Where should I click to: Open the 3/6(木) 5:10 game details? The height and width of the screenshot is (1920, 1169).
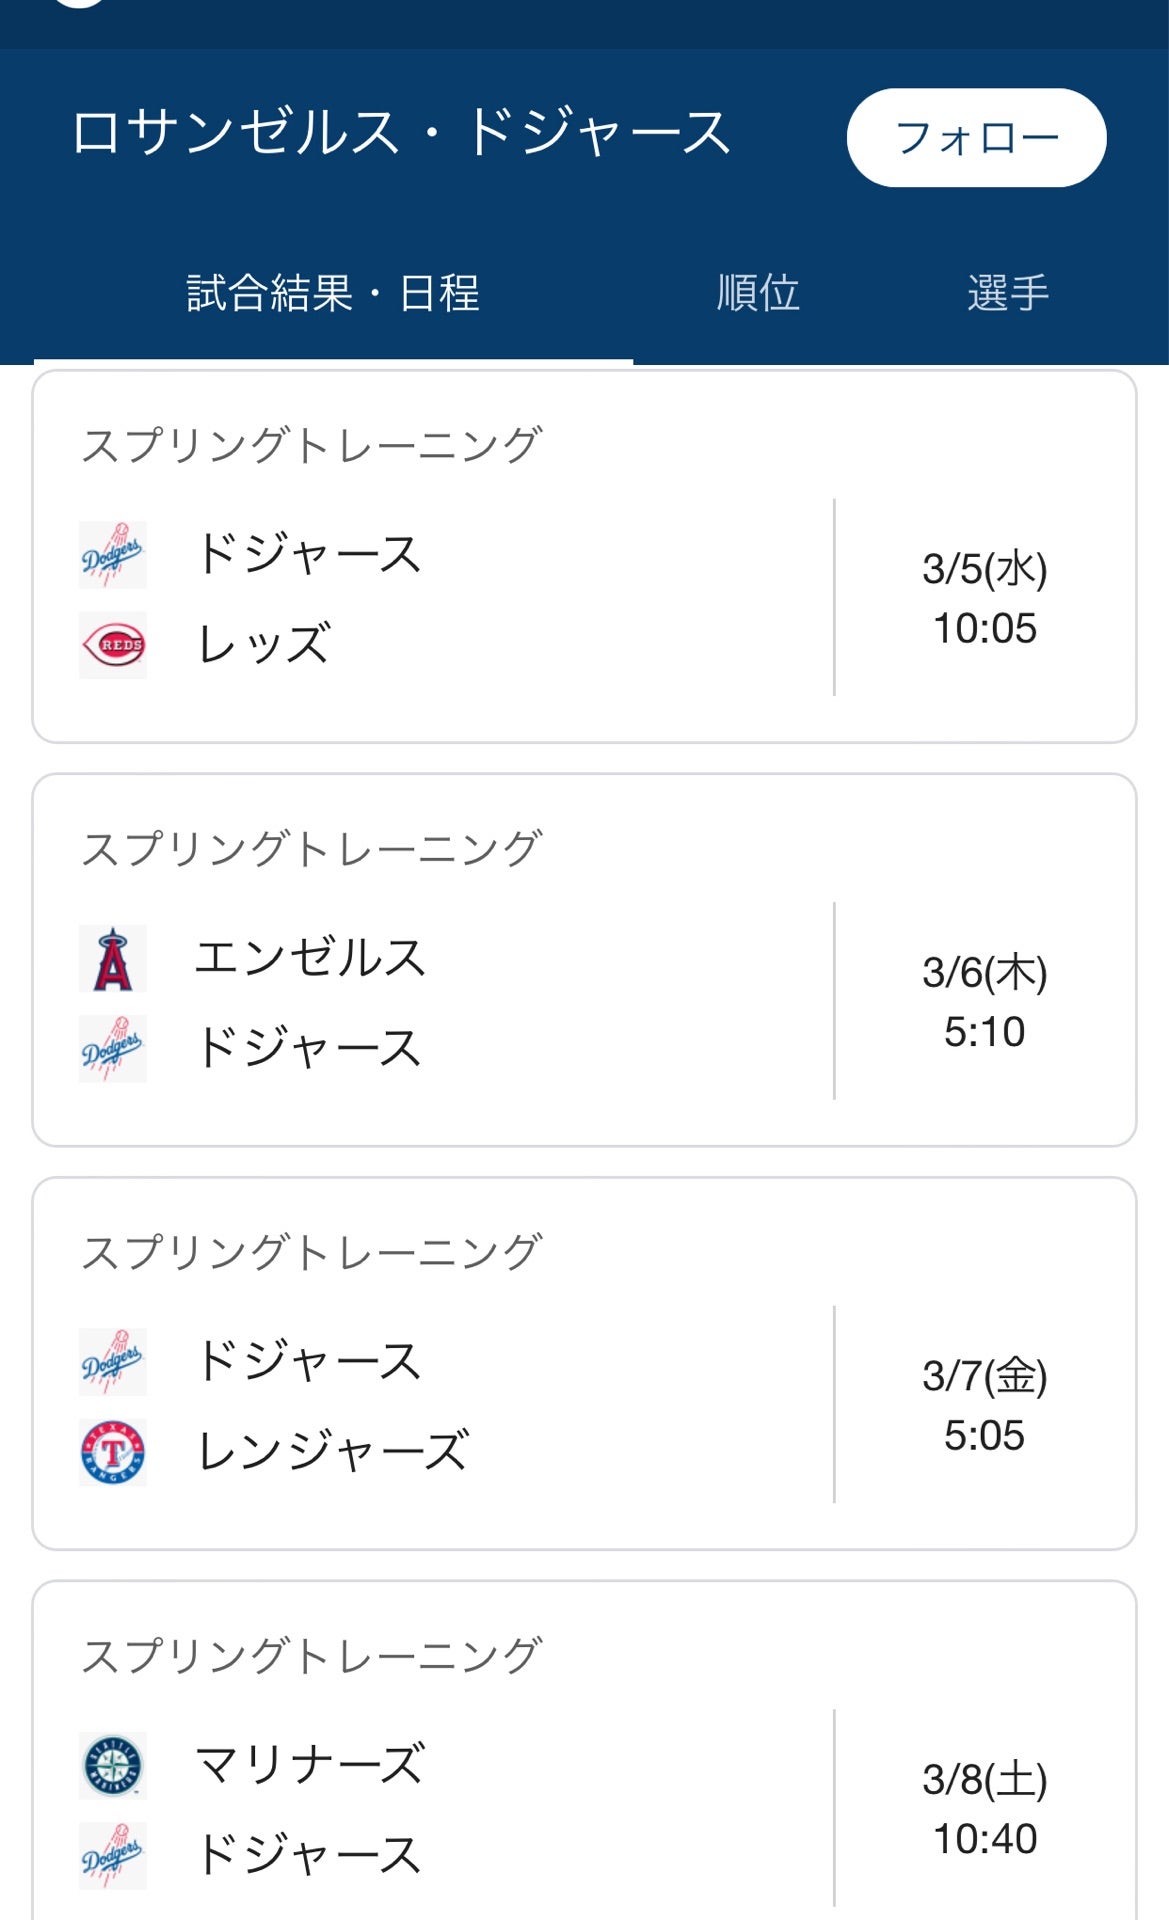point(985,1001)
